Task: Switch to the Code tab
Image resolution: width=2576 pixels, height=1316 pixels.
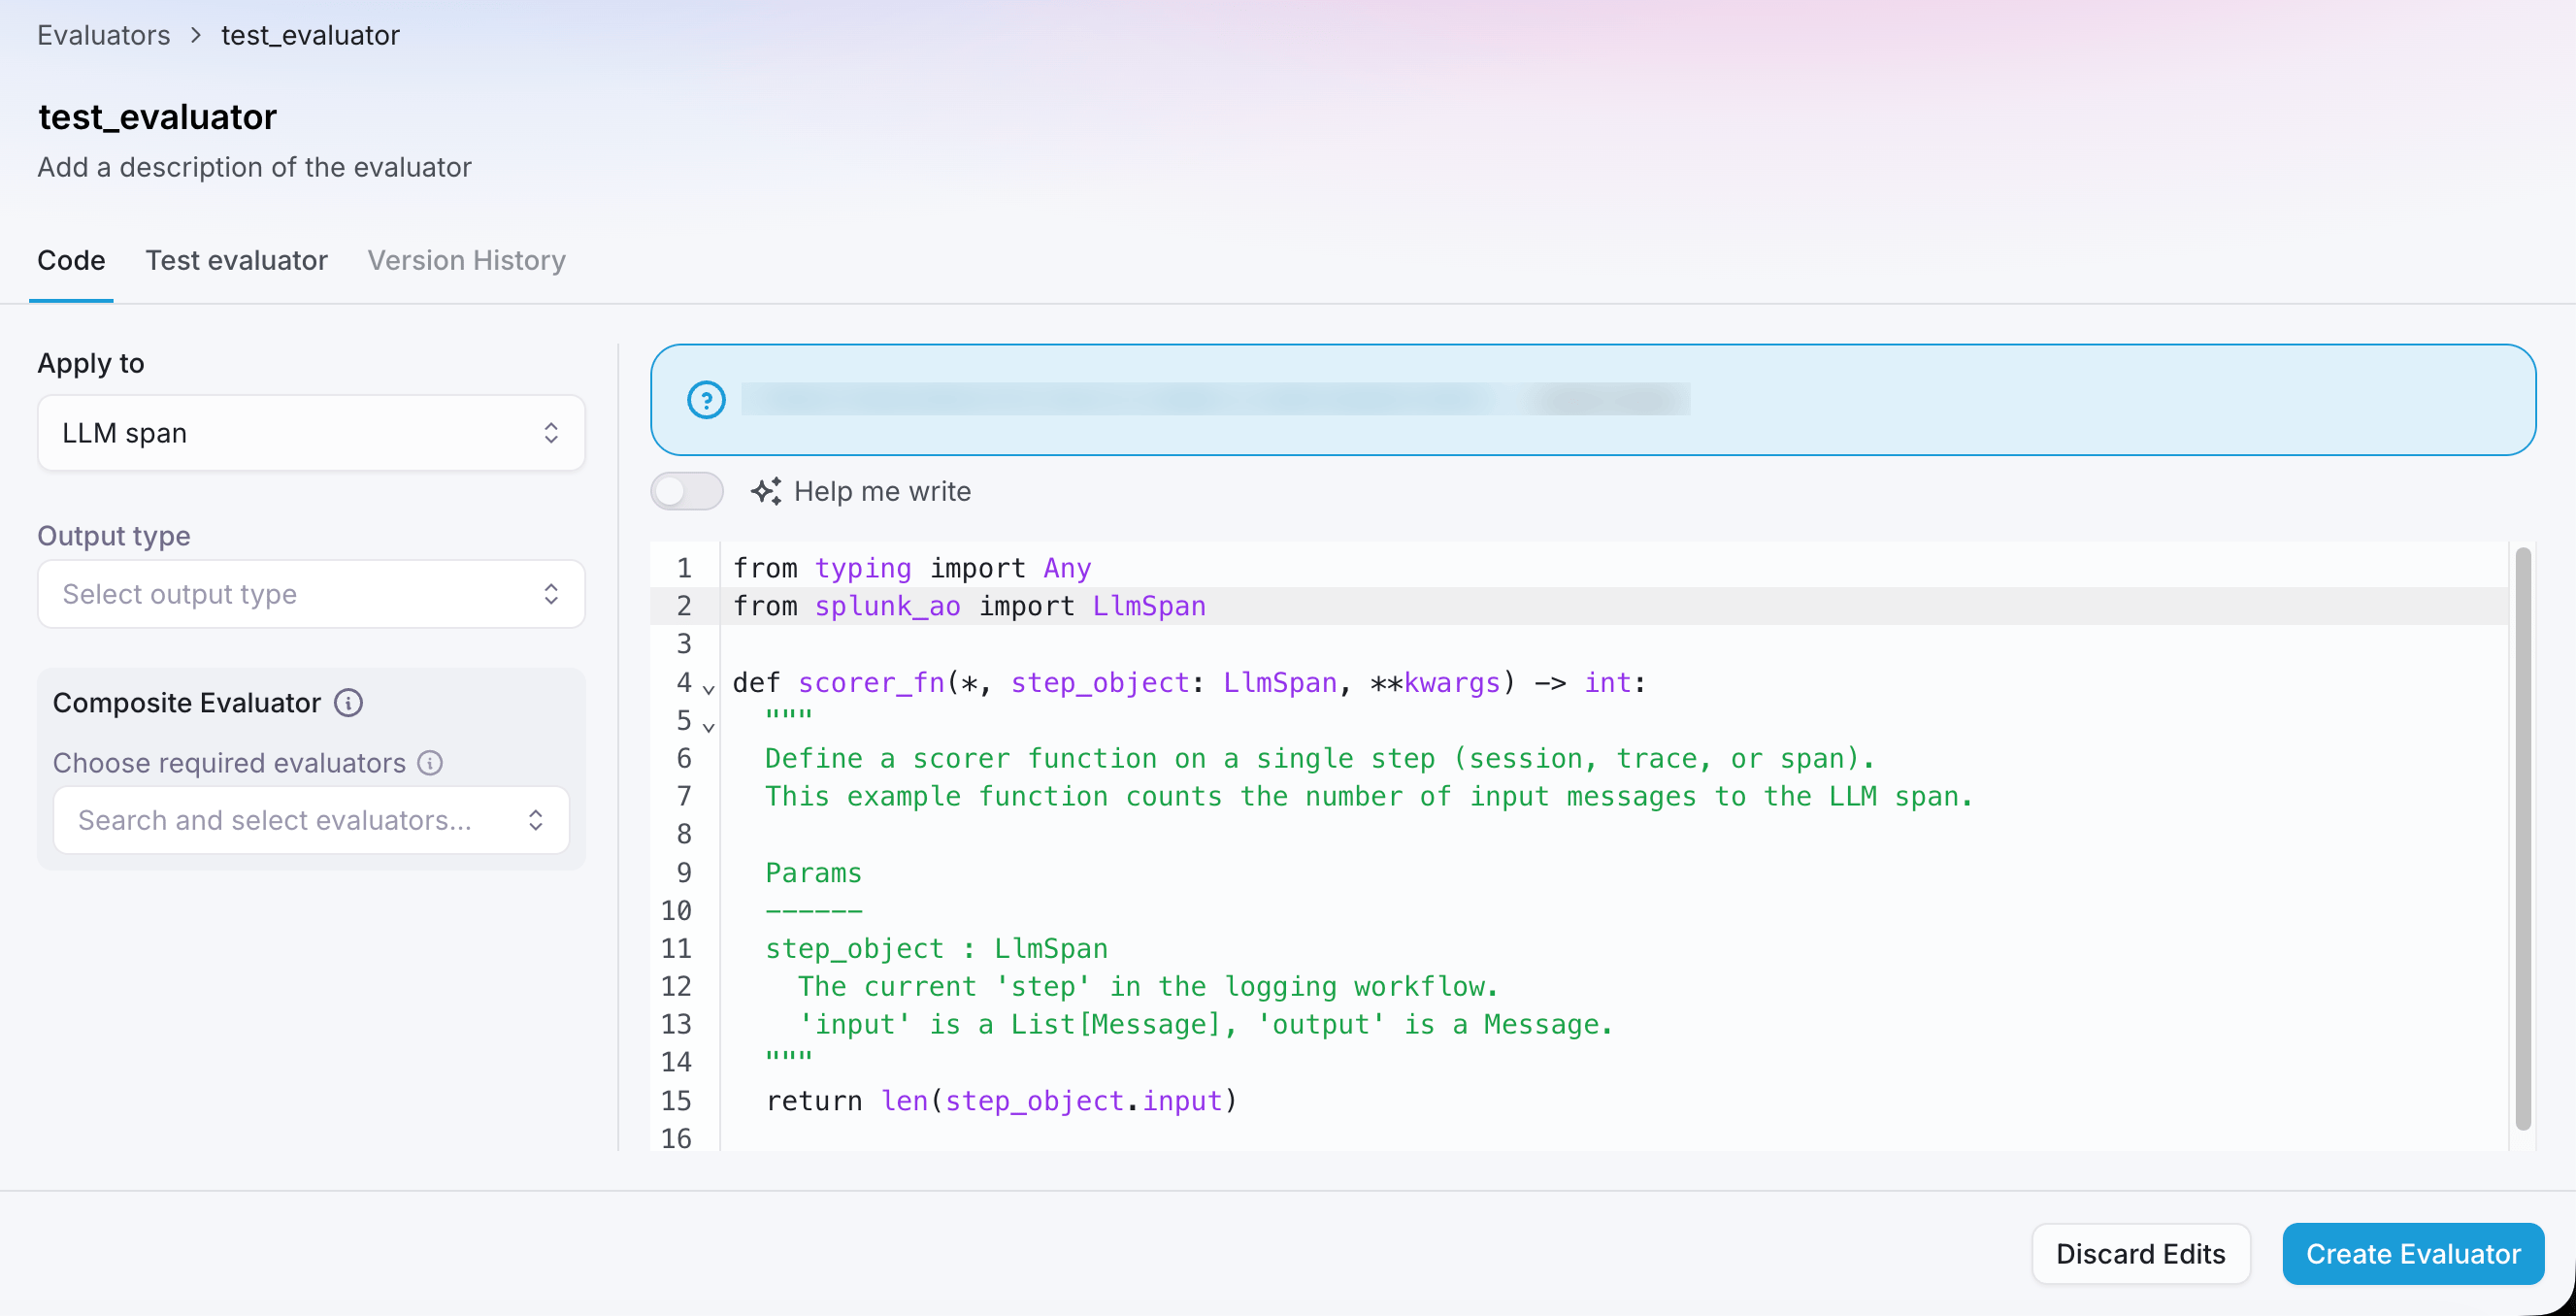Action: [71, 260]
